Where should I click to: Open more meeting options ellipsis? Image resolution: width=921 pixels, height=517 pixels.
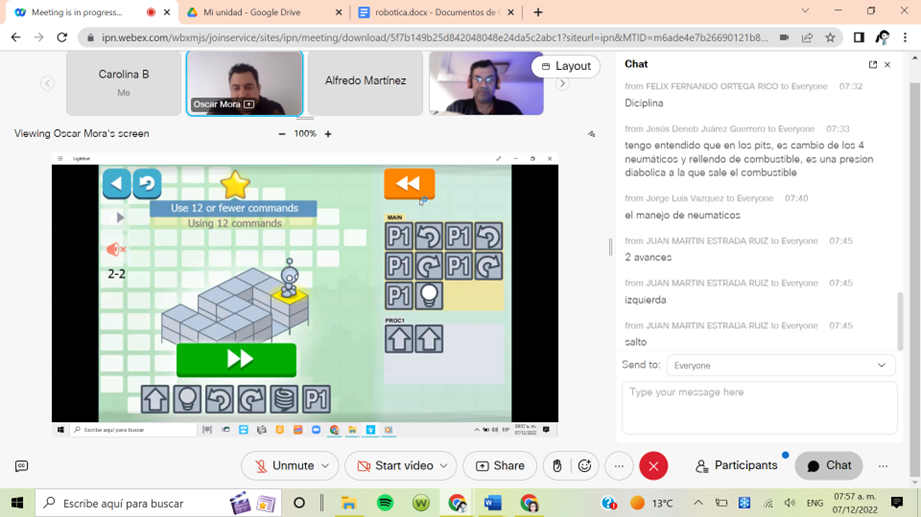click(619, 466)
